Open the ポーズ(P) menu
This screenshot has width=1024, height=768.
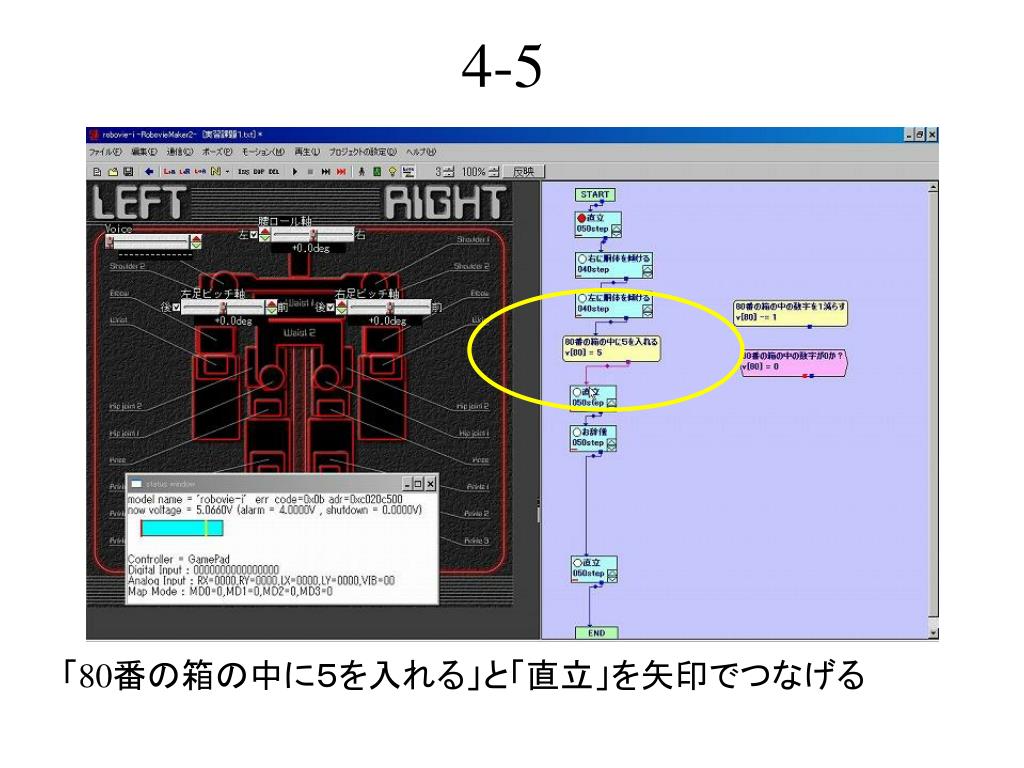point(217,152)
